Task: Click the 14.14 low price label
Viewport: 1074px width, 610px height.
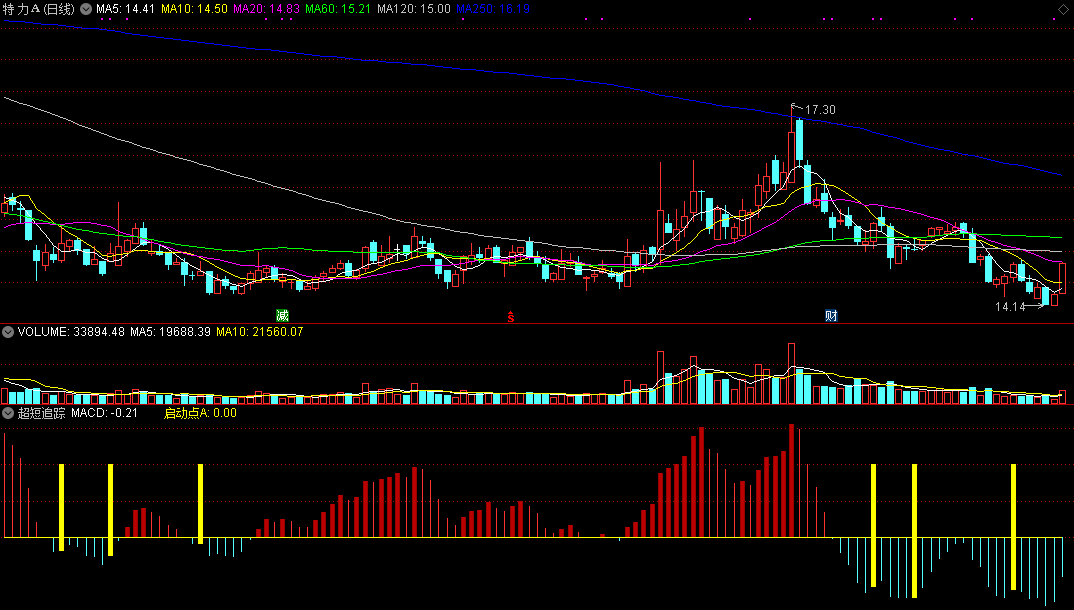Action: pos(1010,307)
